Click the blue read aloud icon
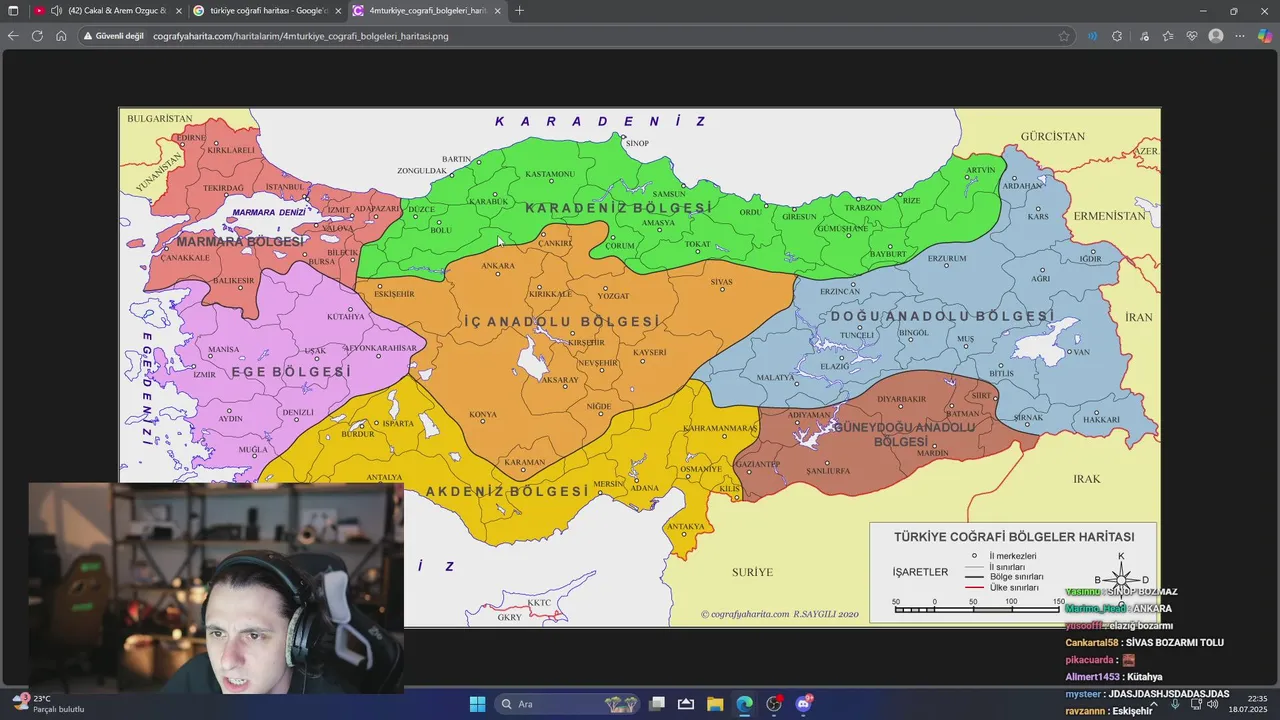This screenshot has height=720, width=1280. (1092, 36)
